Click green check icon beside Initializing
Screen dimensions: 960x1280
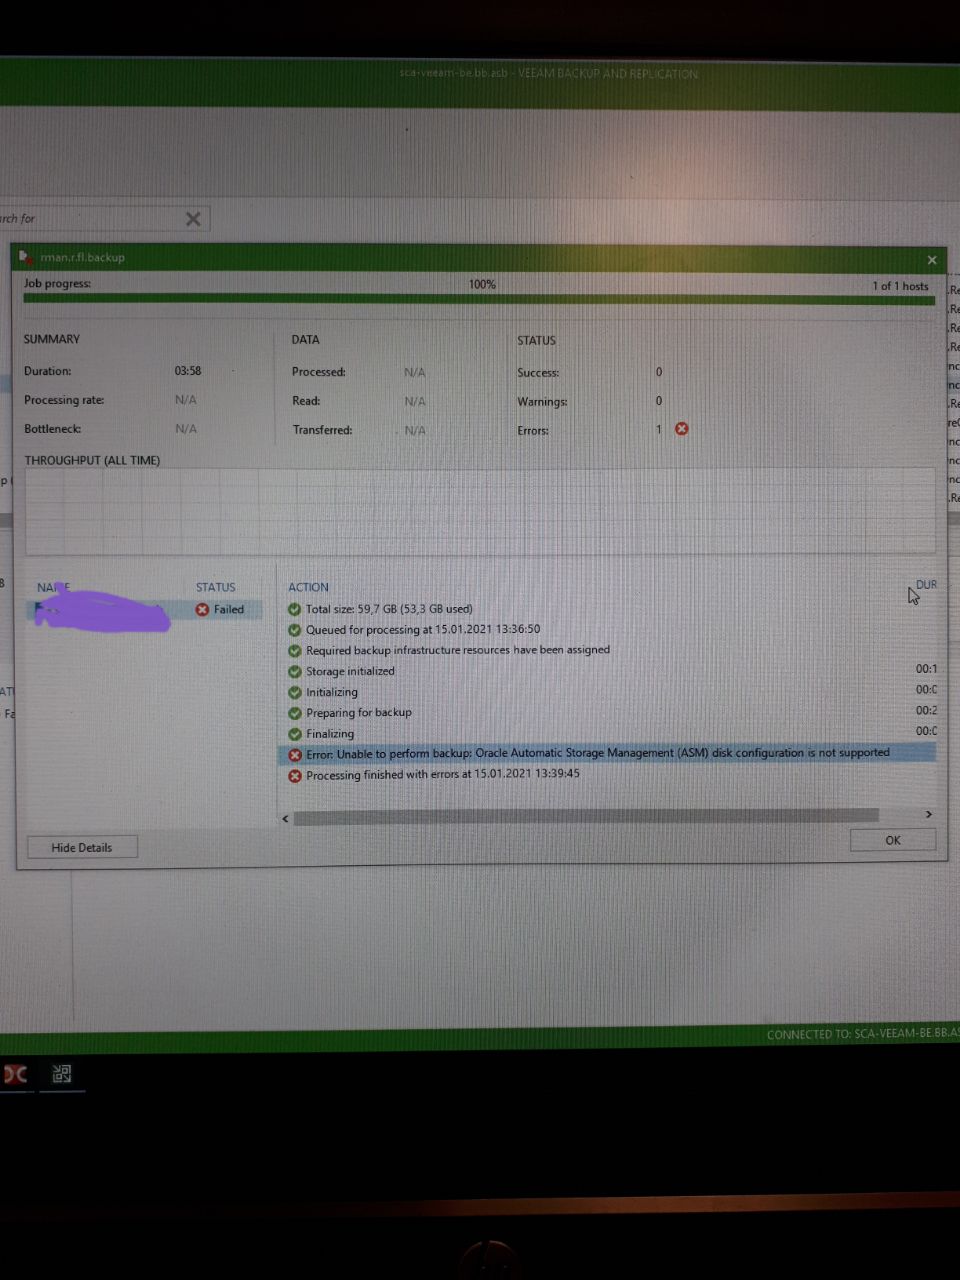[294, 692]
